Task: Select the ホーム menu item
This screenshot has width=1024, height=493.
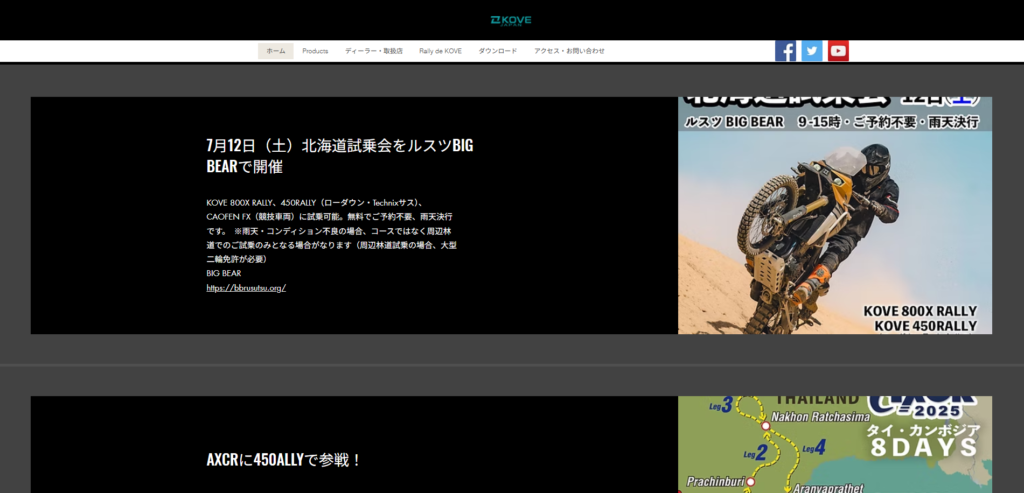Action: 276,51
